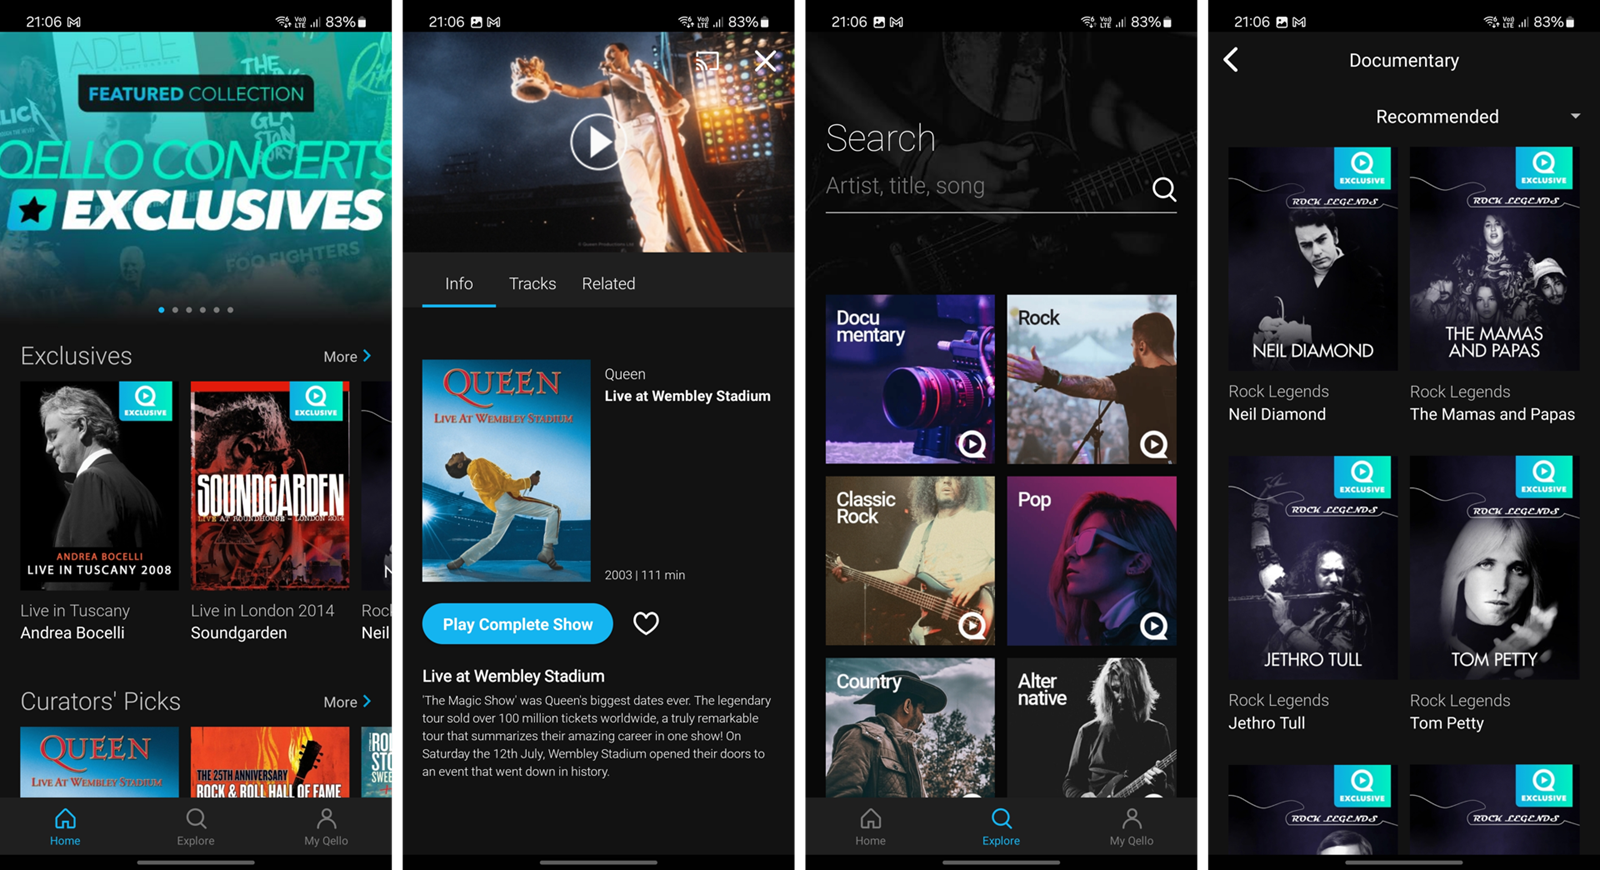Tap Home icon in first screen nav

point(65,826)
